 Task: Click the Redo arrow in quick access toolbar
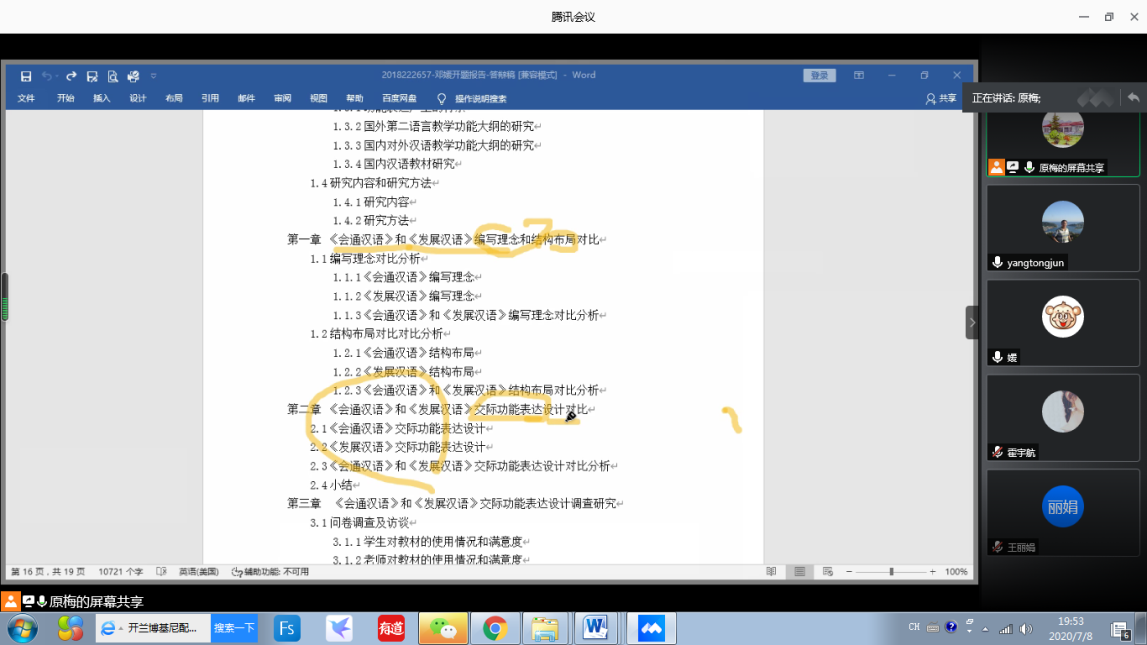(x=71, y=76)
